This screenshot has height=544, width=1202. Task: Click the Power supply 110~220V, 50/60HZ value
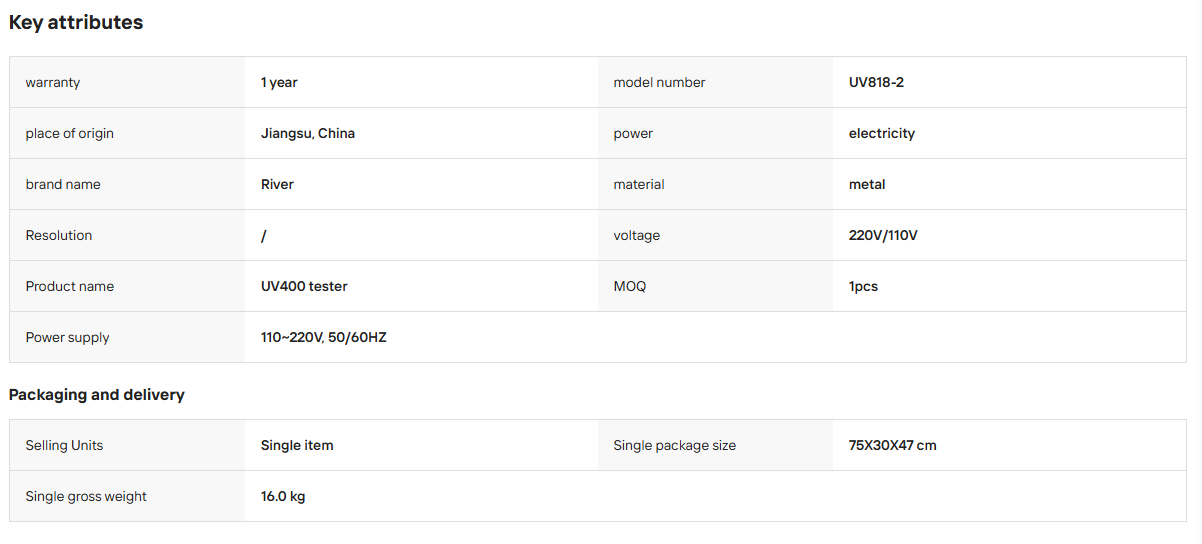click(x=324, y=337)
